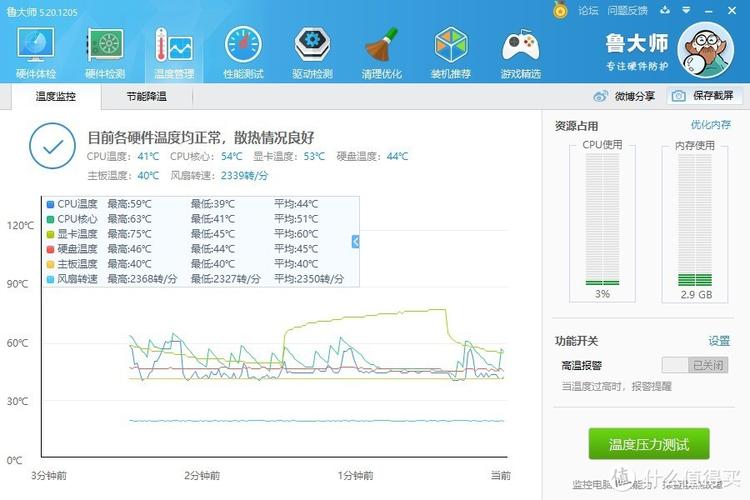Open the 硬件体检 hardware checkup icon
Viewport: 750px width, 500px height.
[36, 48]
